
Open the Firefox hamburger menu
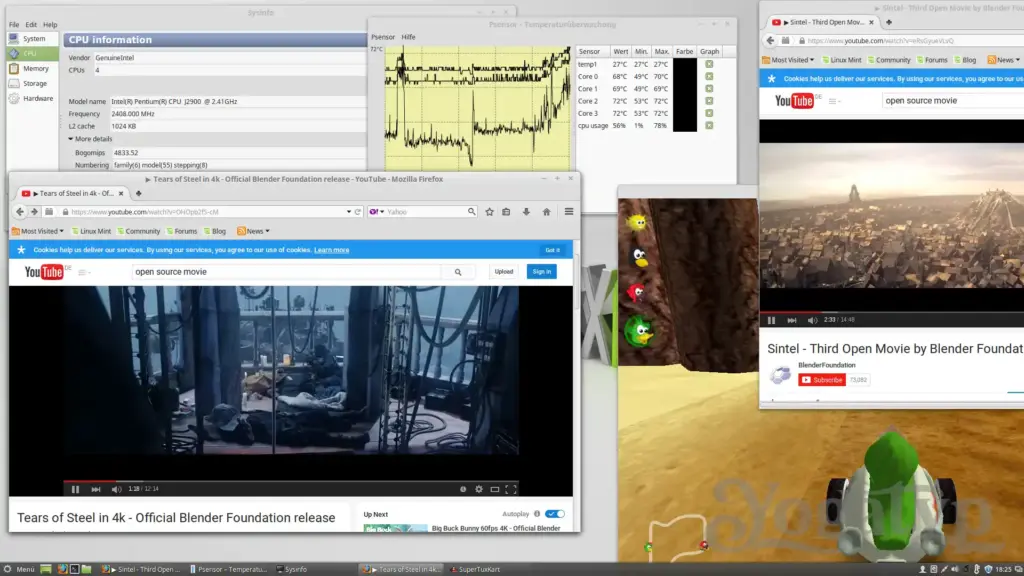point(569,212)
